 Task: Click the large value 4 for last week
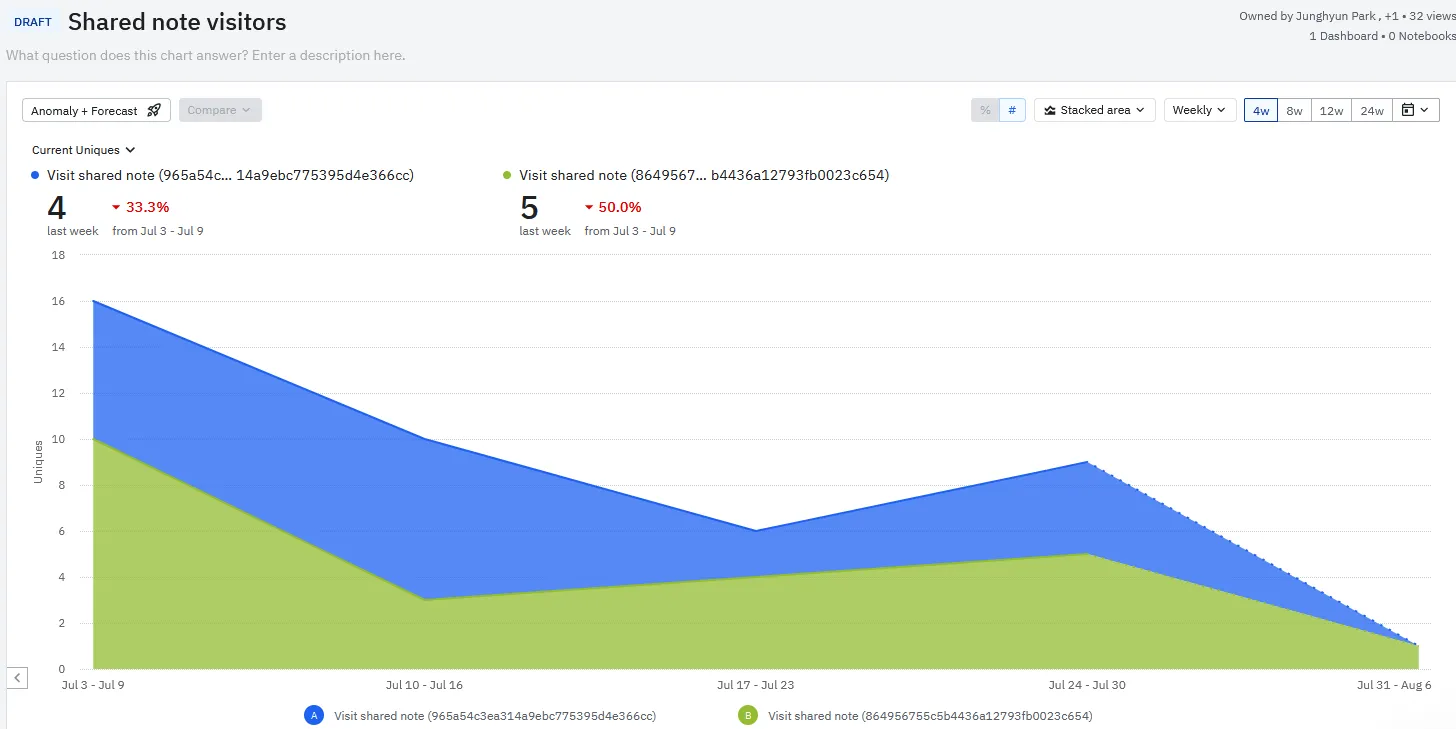click(x=57, y=208)
